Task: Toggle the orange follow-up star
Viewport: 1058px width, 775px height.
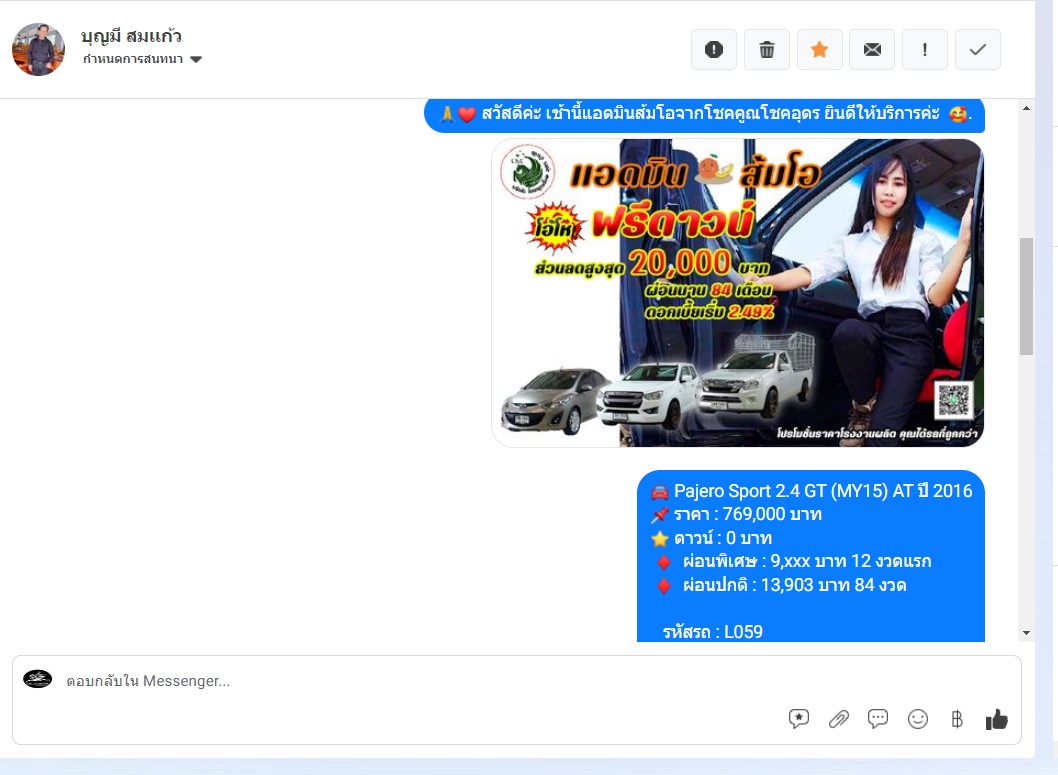Action: pos(819,50)
